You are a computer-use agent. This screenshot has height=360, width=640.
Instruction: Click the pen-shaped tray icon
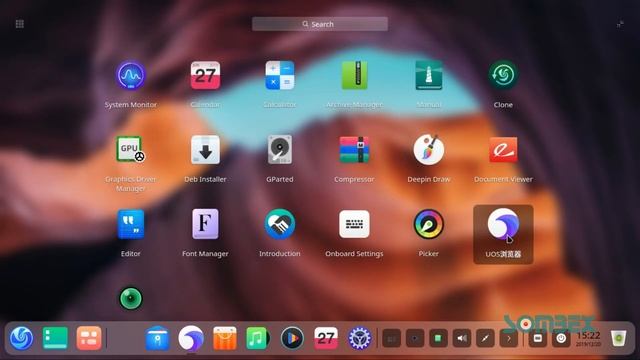(485, 338)
